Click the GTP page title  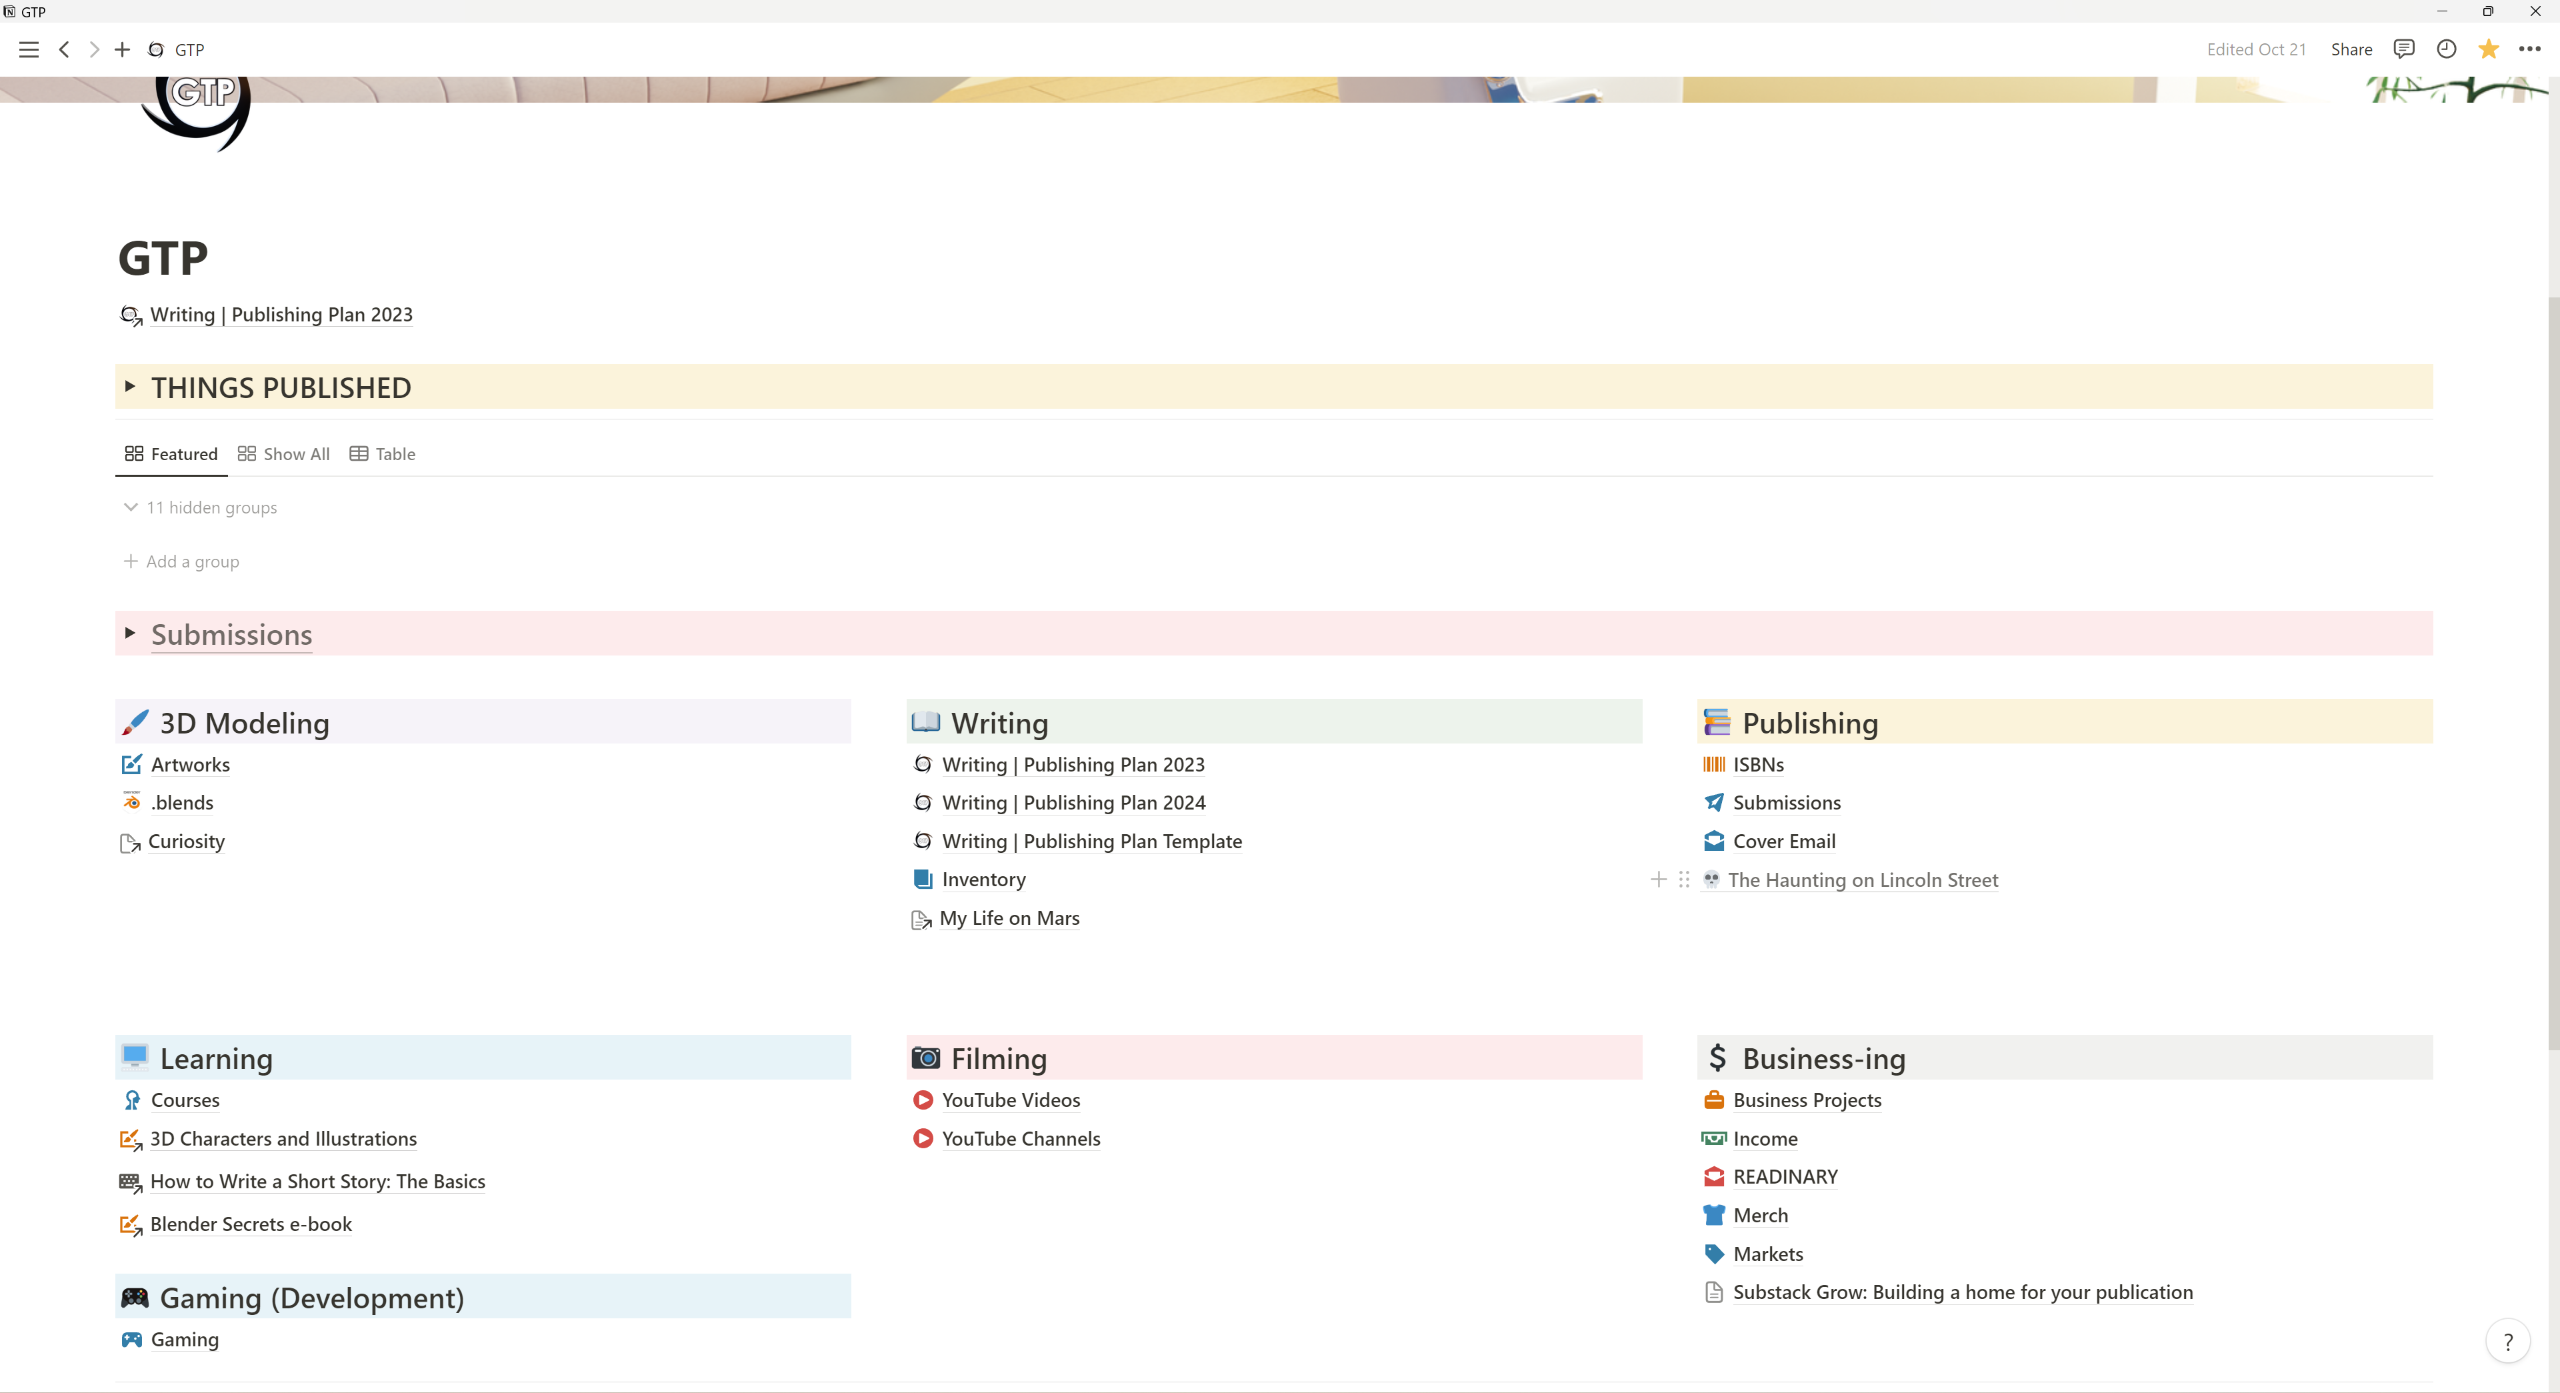pyautogui.click(x=163, y=258)
